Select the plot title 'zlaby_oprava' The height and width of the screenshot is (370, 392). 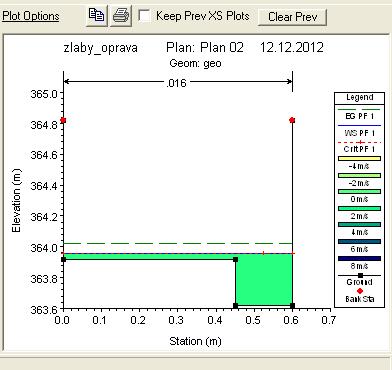100,48
